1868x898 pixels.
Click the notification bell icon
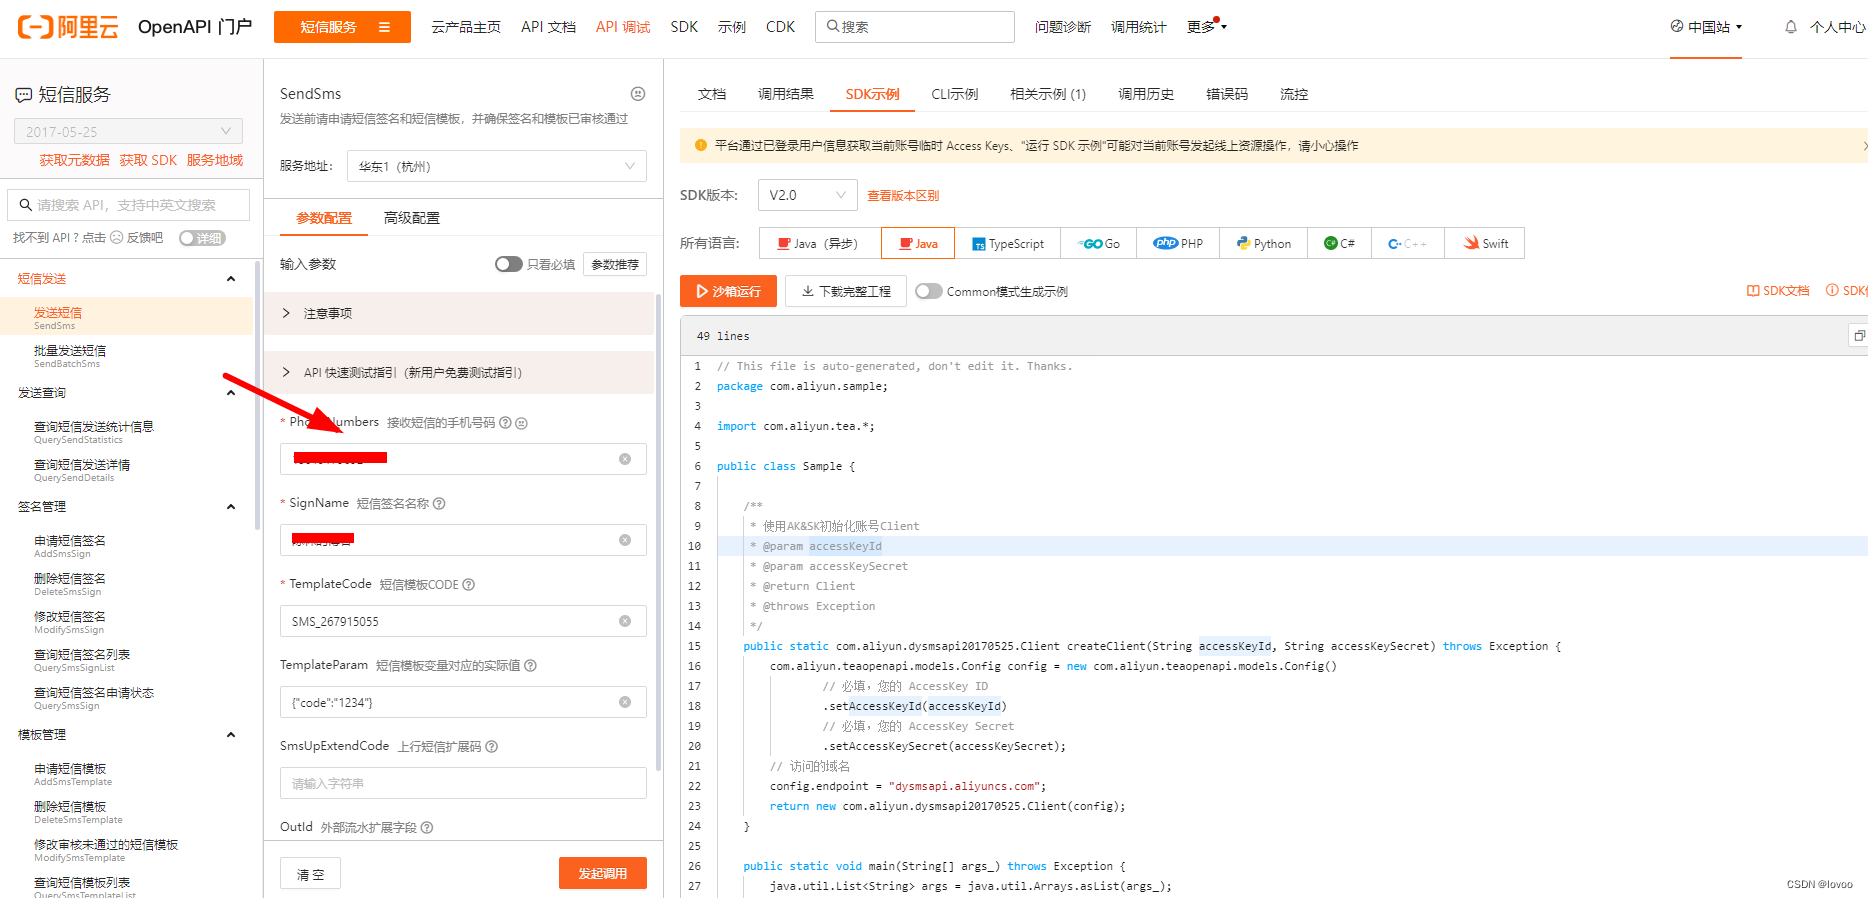tap(1791, 27)
